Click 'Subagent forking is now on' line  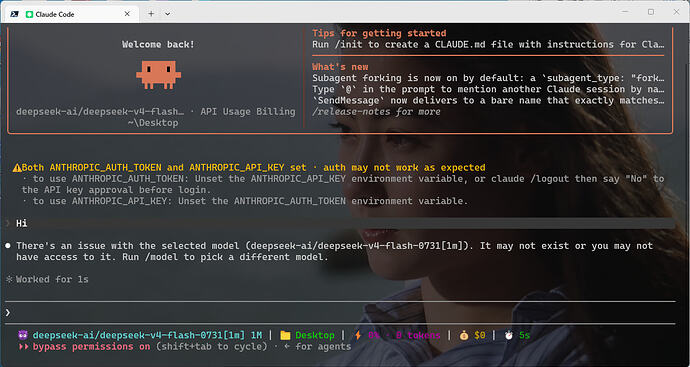tap(488, 78)
